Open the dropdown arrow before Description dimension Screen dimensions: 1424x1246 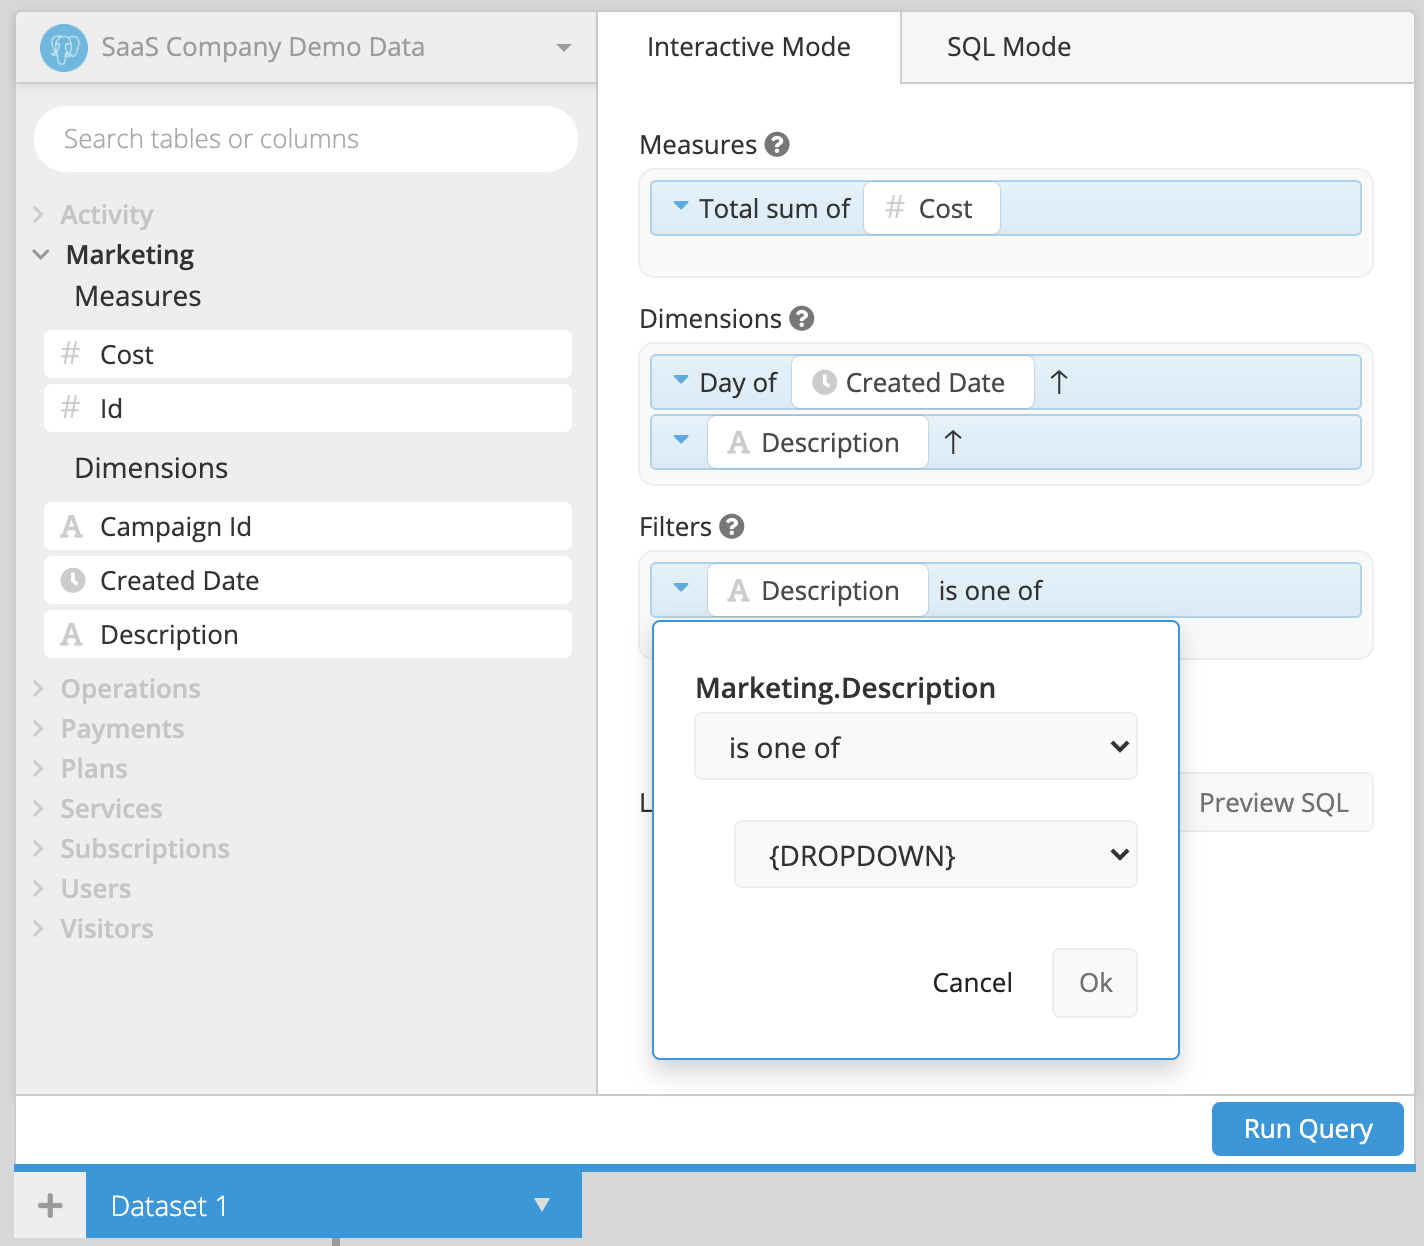point(681,440)
